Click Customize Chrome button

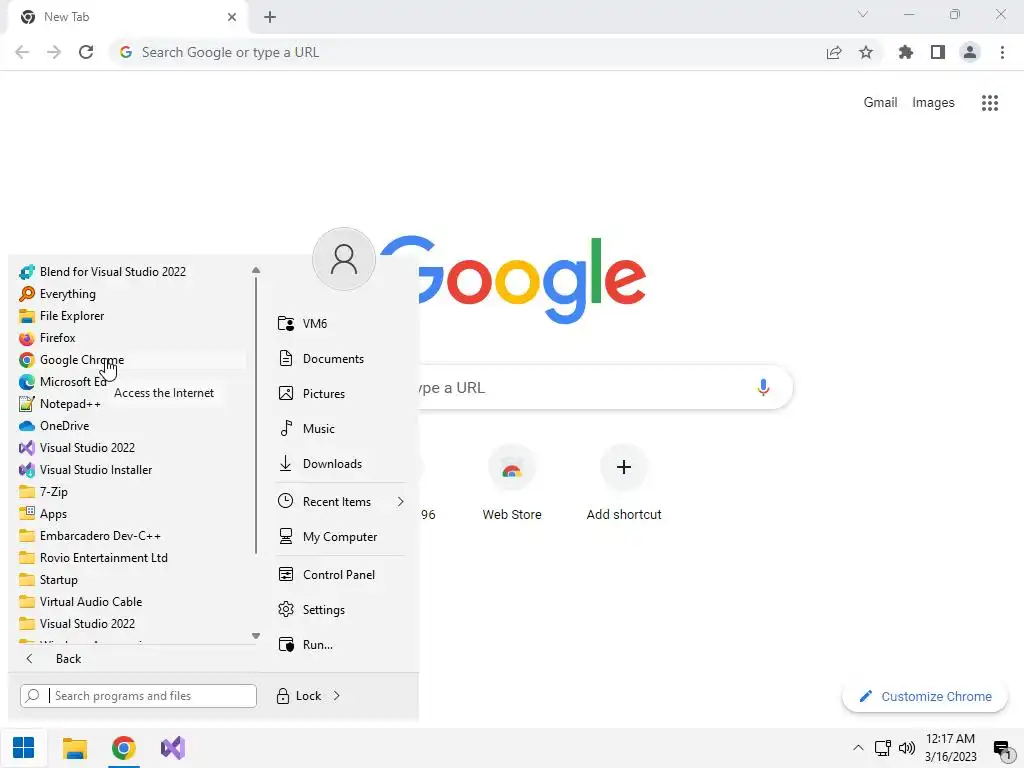pyautogui.click(x=925, y=696)
